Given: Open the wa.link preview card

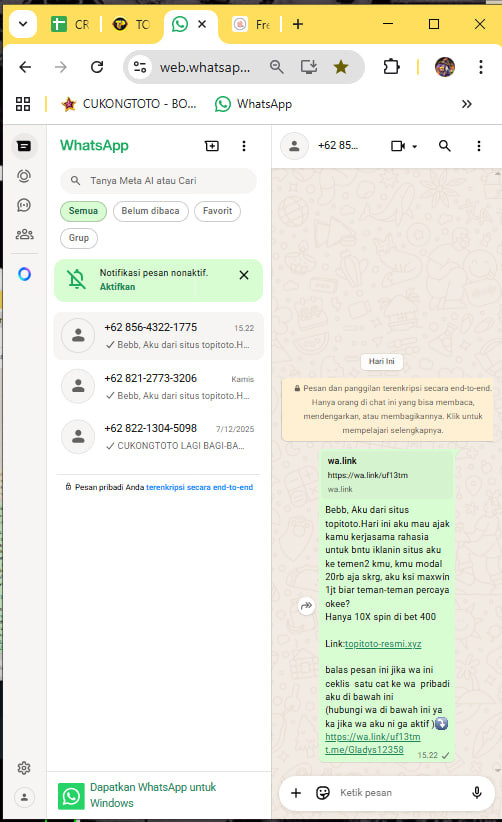Looking at the screenshot, I should point(387,474).
